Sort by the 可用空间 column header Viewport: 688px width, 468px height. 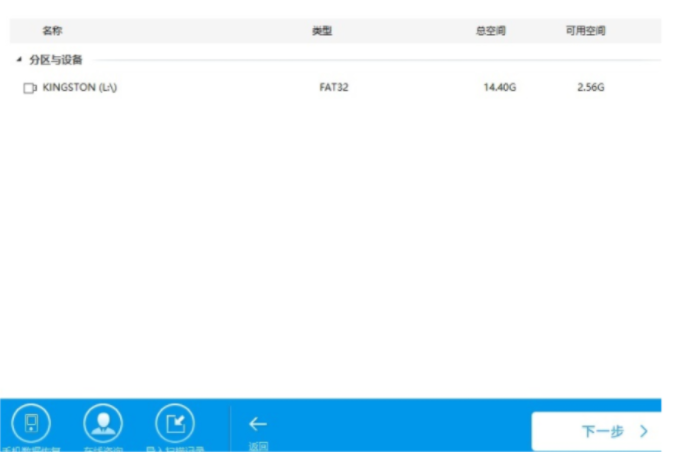(x=585, y=31)
